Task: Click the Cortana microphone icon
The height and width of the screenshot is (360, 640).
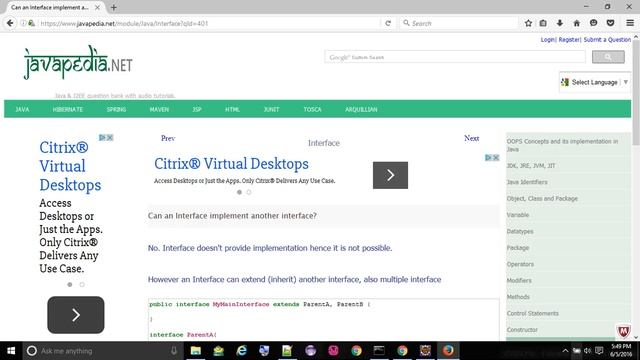Action: 174,351
